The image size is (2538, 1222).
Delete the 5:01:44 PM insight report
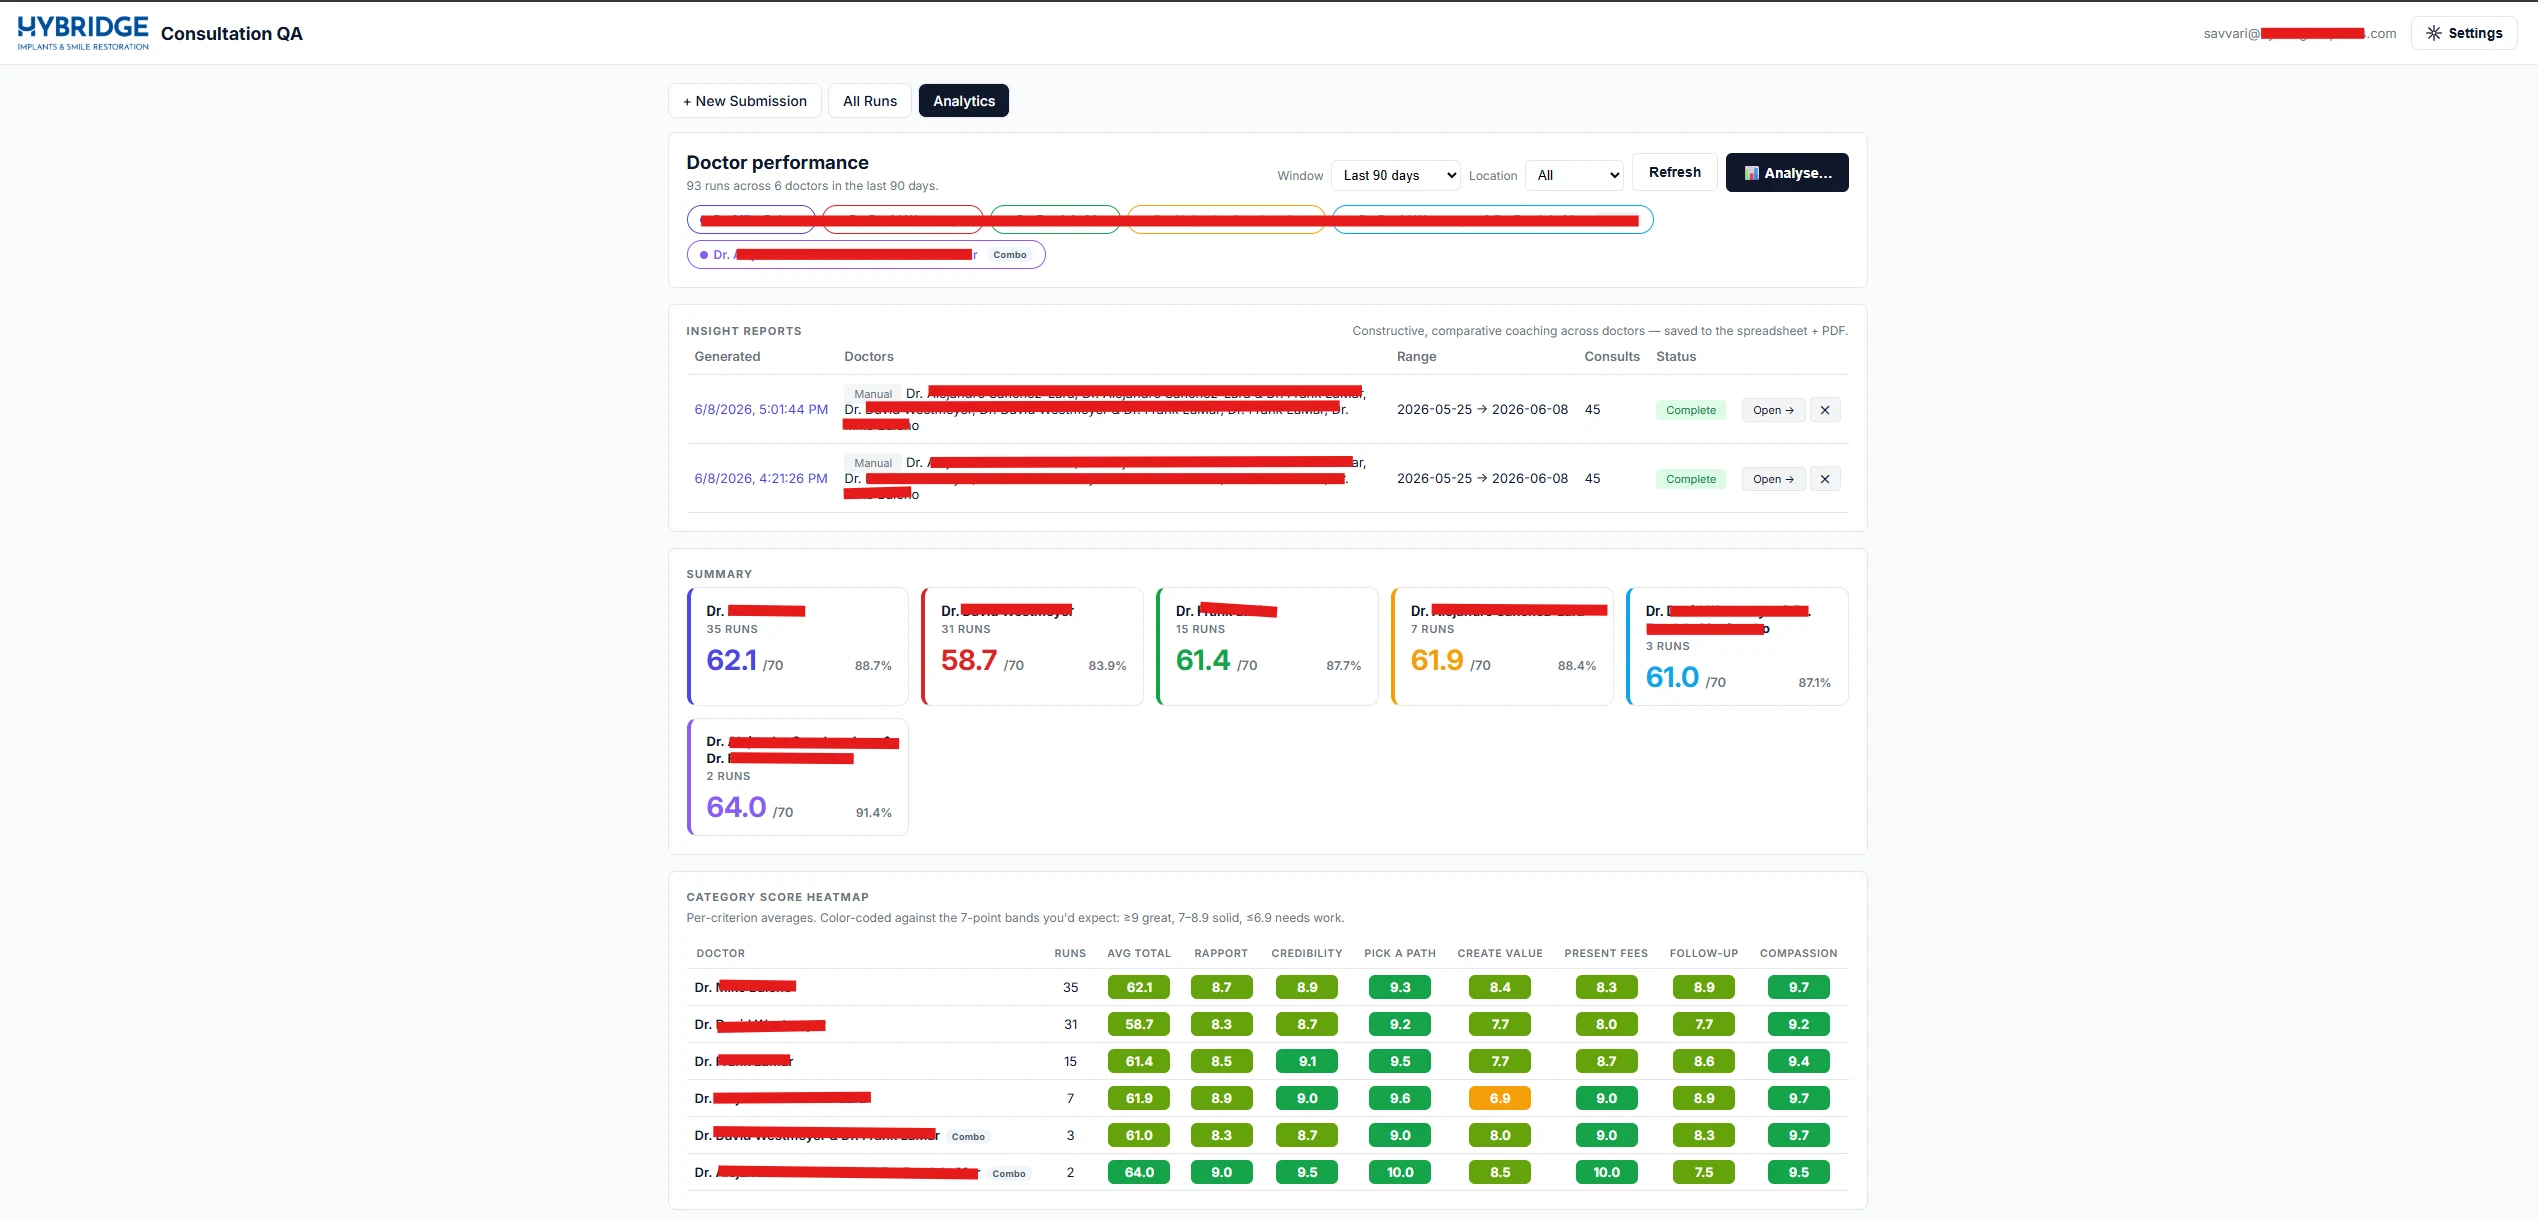point(1824,410)
